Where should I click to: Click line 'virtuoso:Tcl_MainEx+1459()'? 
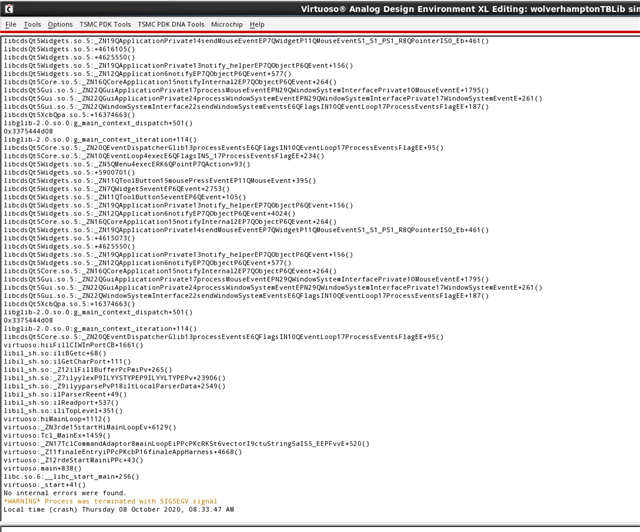(x=57, y=435)
